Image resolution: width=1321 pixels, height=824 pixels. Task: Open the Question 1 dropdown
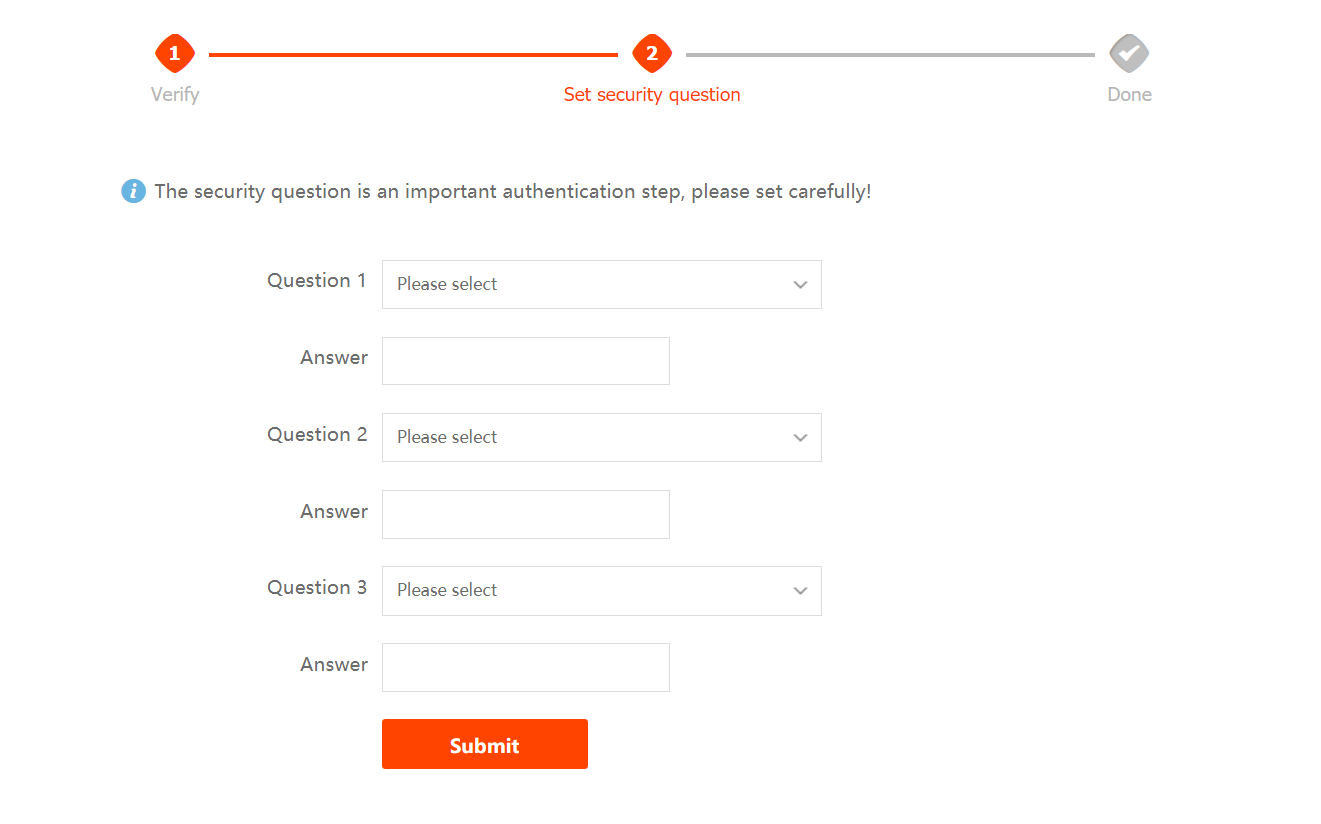(x=602, y=284)
